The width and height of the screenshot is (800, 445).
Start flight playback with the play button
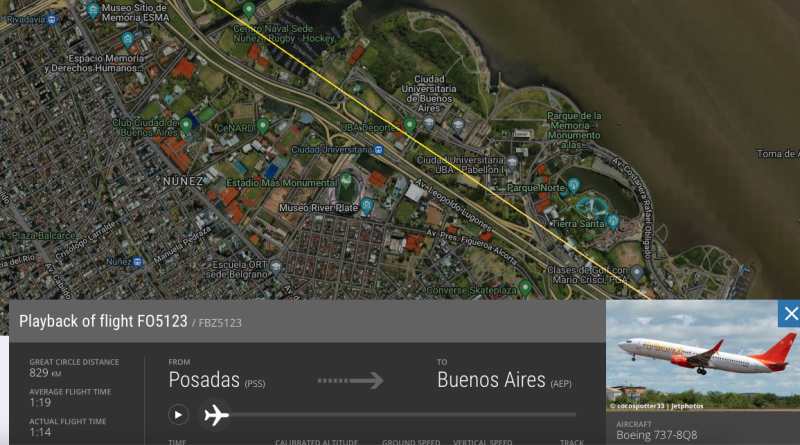(178, 415)
